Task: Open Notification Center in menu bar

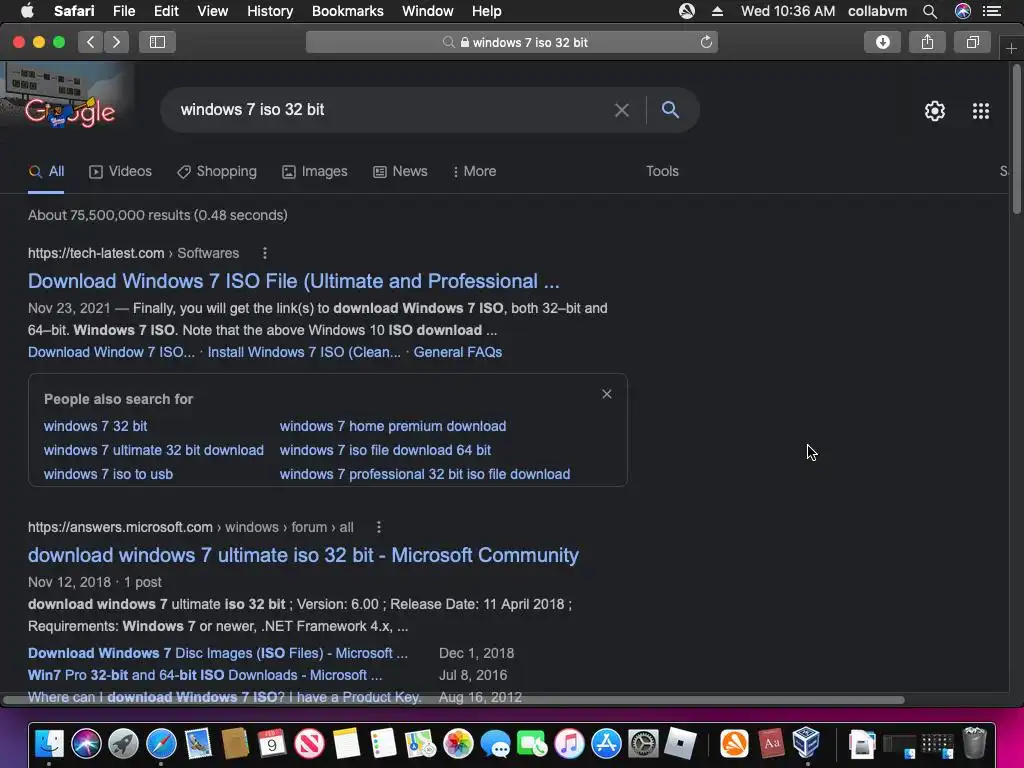Action: (991, 11)
